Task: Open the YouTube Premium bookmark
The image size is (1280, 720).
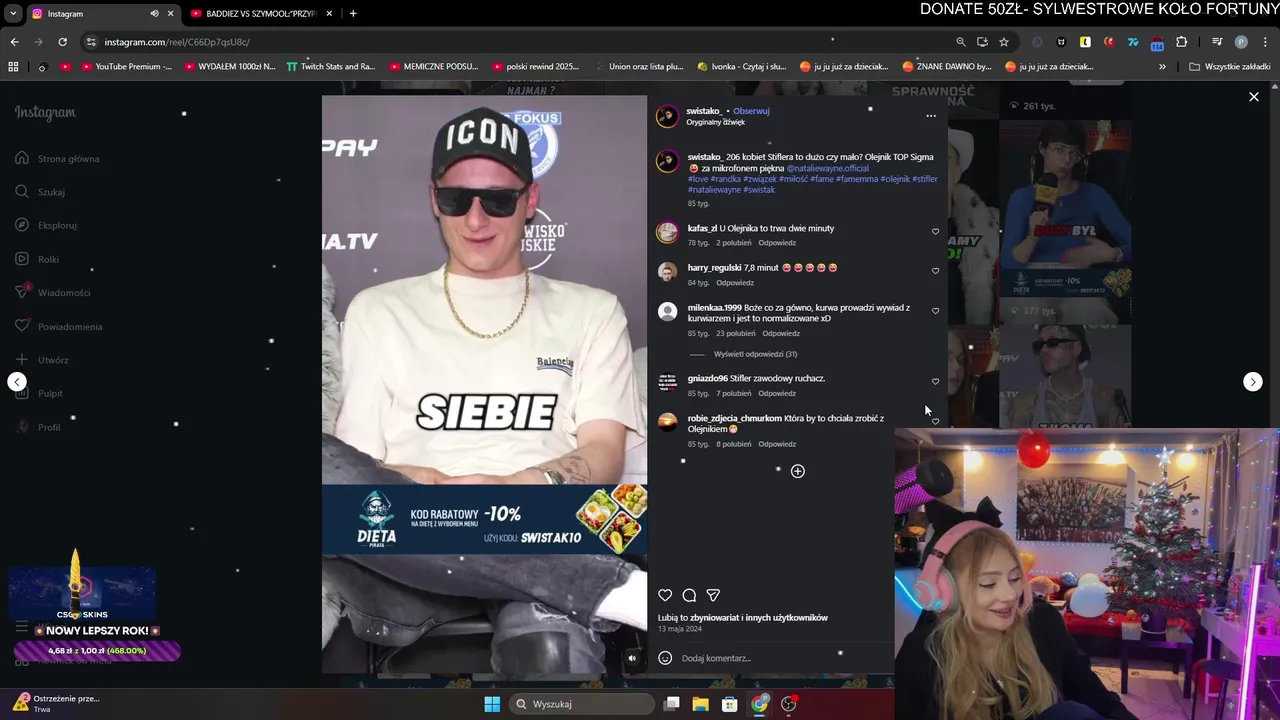Action: (126, 67)
